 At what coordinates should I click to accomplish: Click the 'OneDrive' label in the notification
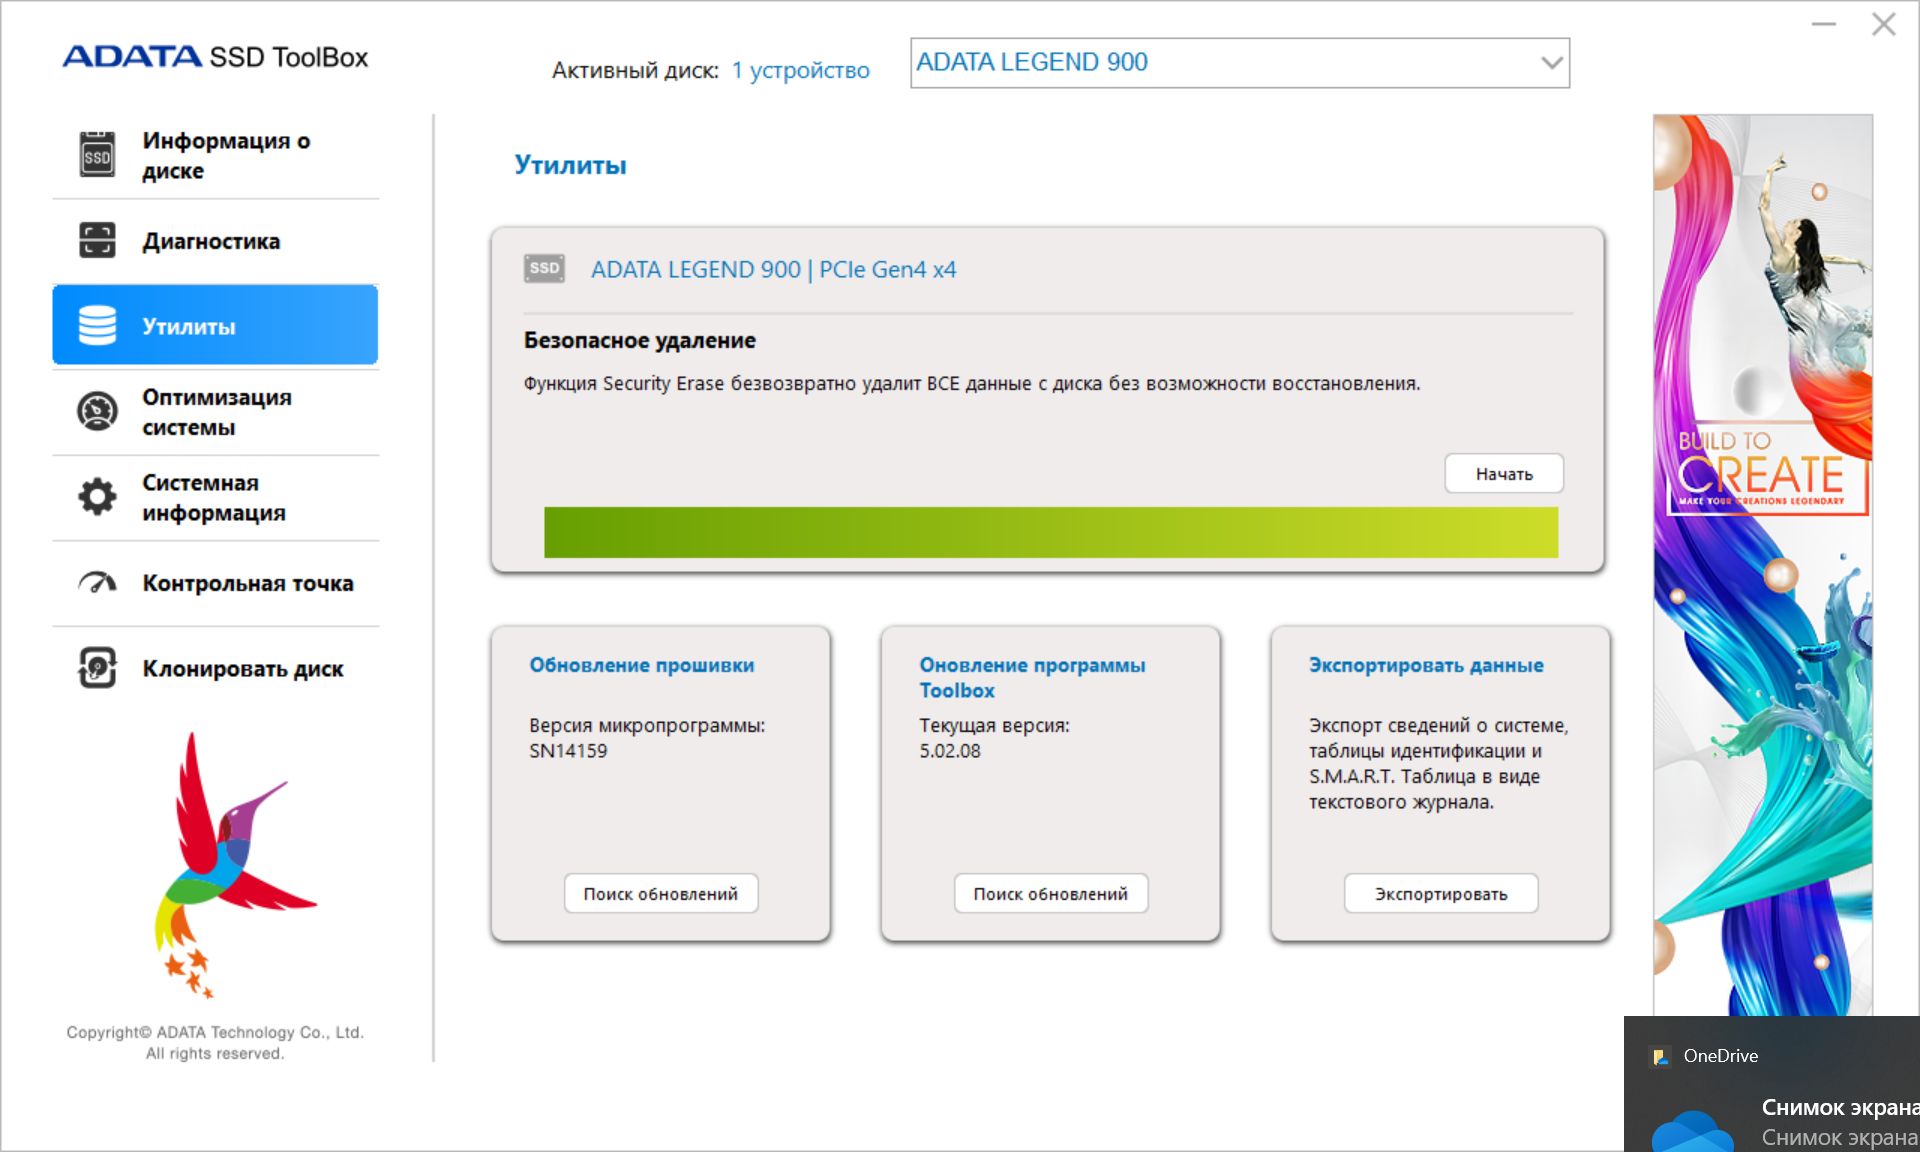pos(1720,1056)
